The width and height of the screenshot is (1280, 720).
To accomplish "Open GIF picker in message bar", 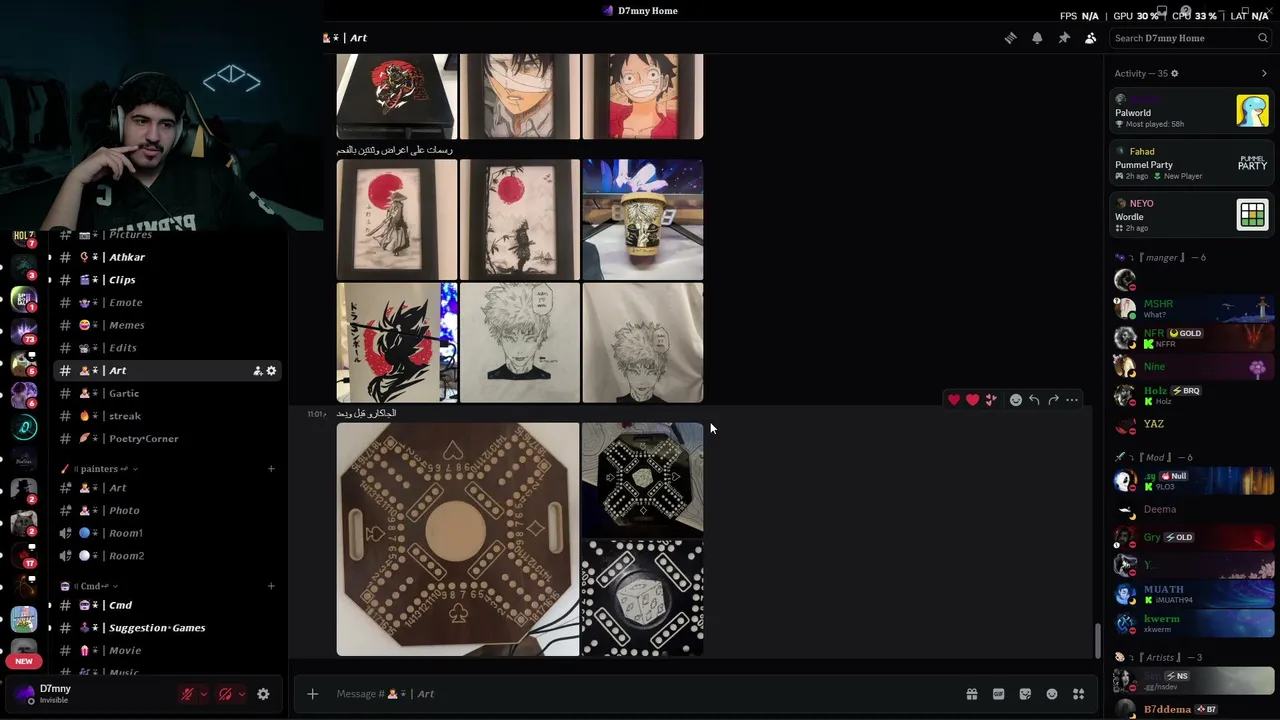I will pyautogui.click(x=998, y=694).
